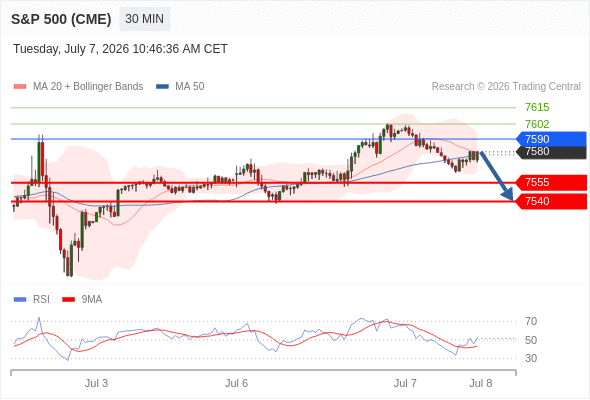Image resolution: width=590 pixels, height=400 pixels.
Task: Click the S&P 500 (CME) title
Action: (x=61, y=19)
